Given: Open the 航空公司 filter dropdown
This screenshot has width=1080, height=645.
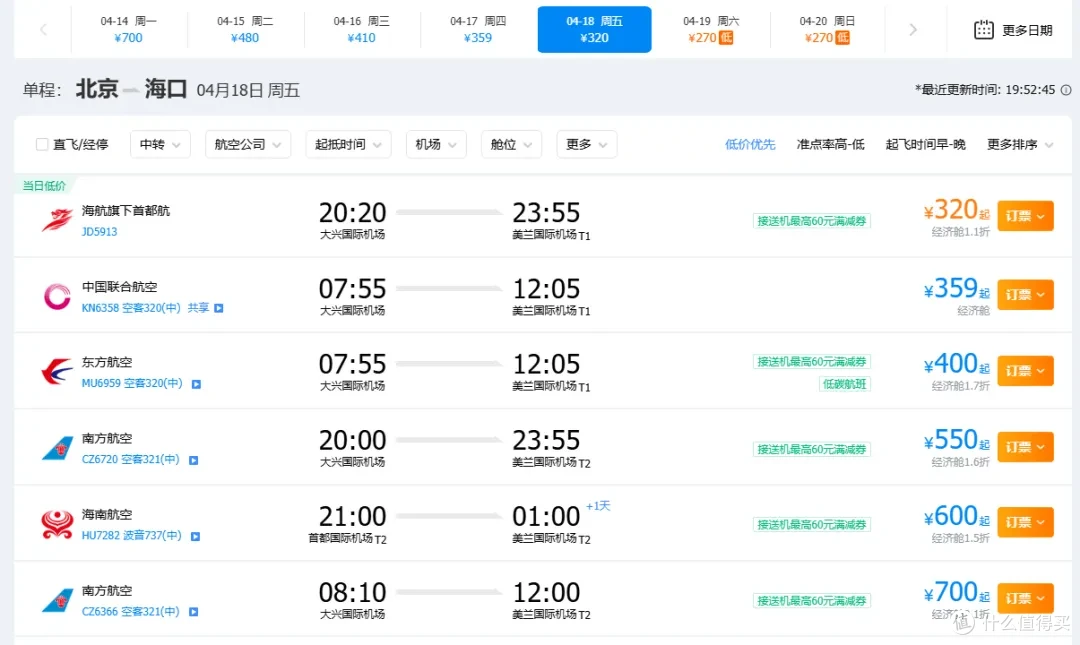Looking at the screenshot, I should click(x=248, y=144).
